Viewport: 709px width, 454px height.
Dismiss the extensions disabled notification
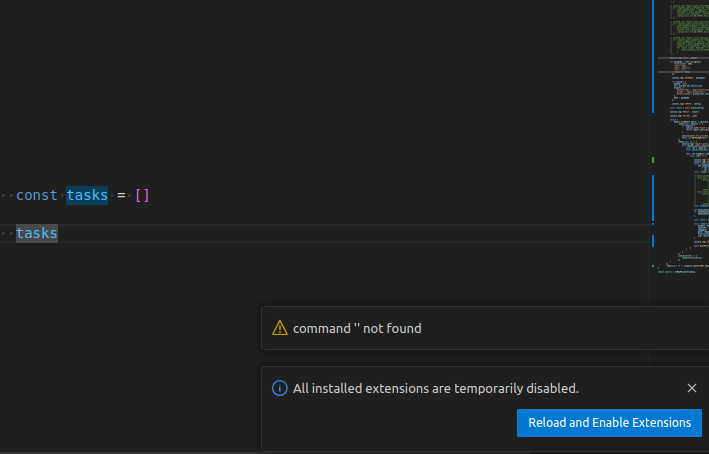click(x=692, y=388)
